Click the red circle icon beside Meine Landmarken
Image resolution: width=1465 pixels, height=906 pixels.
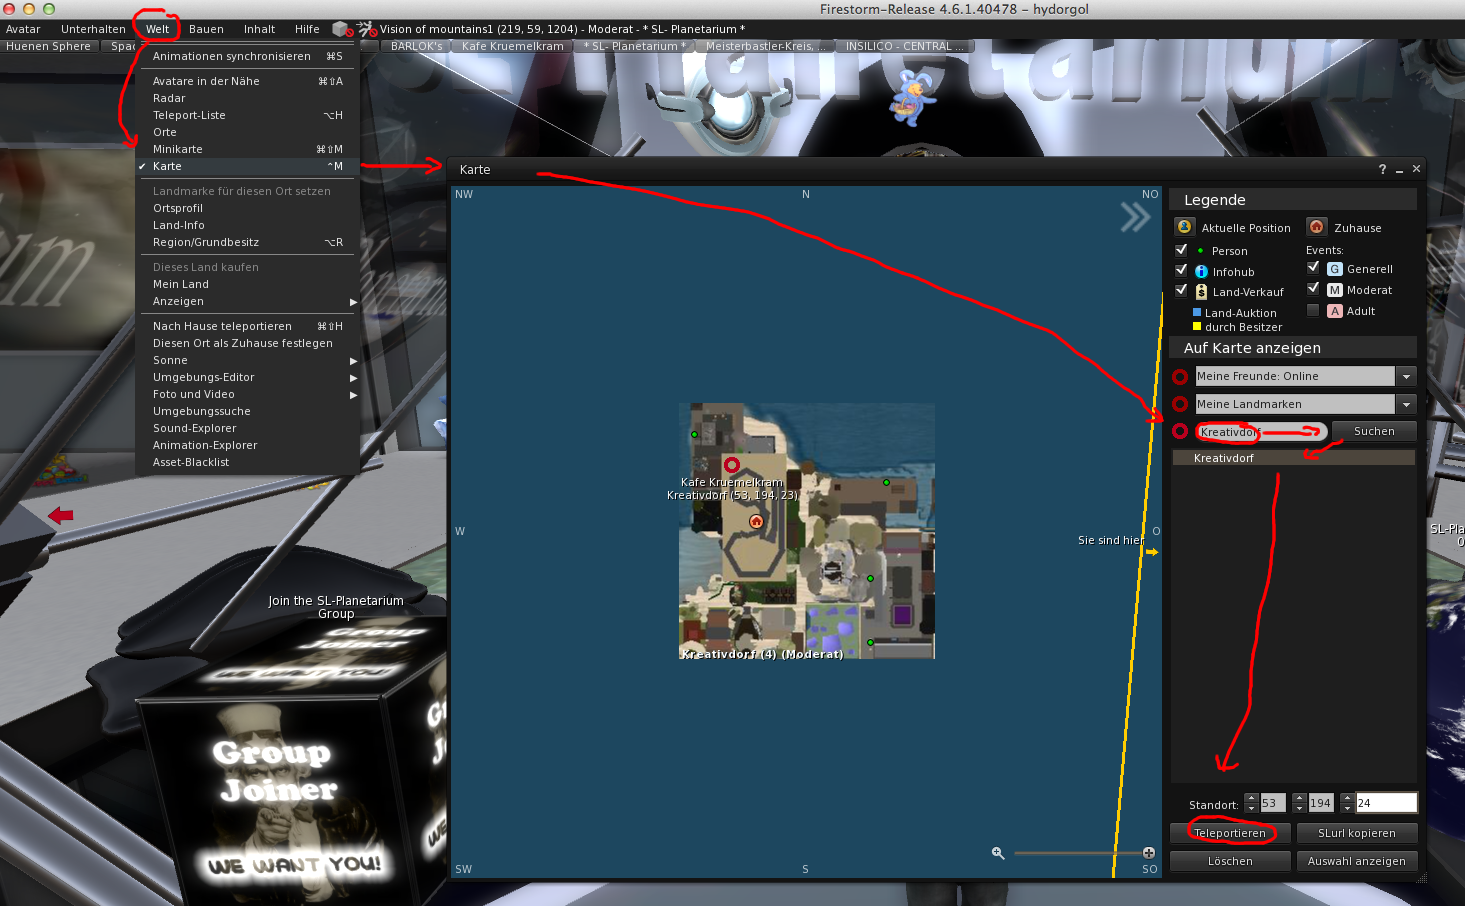[1180, 404]
